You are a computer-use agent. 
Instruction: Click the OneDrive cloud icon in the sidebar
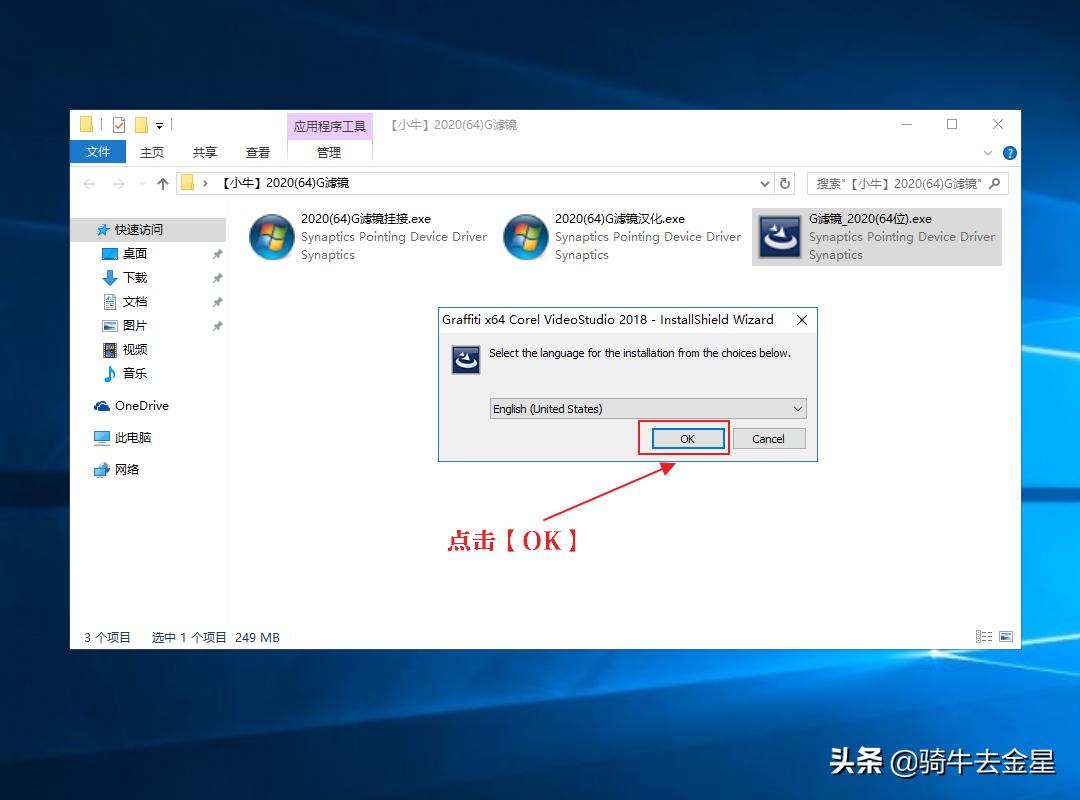click(x=103, y=405)
